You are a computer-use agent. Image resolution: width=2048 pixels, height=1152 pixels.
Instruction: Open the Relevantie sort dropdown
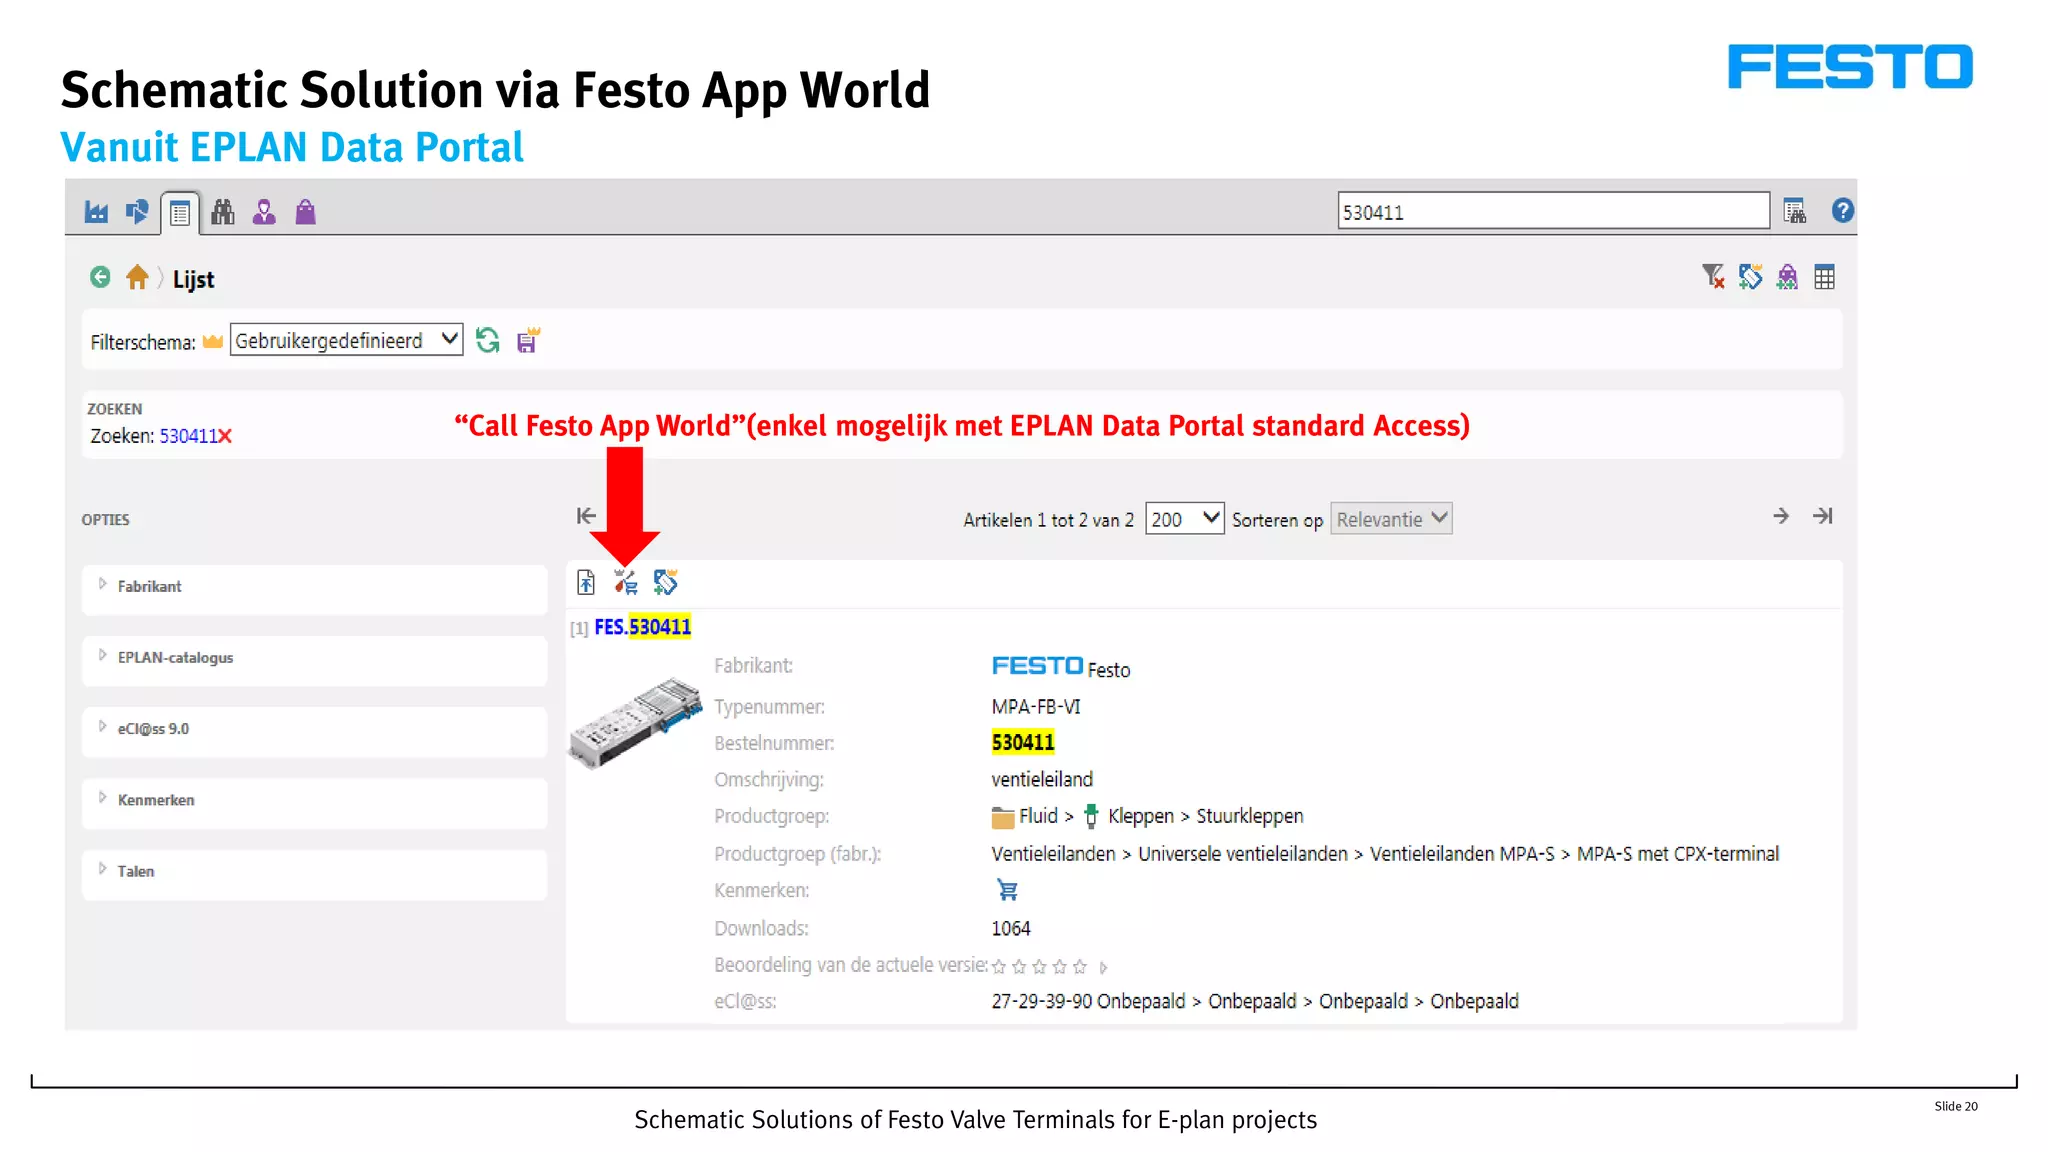coord(1391,519)
